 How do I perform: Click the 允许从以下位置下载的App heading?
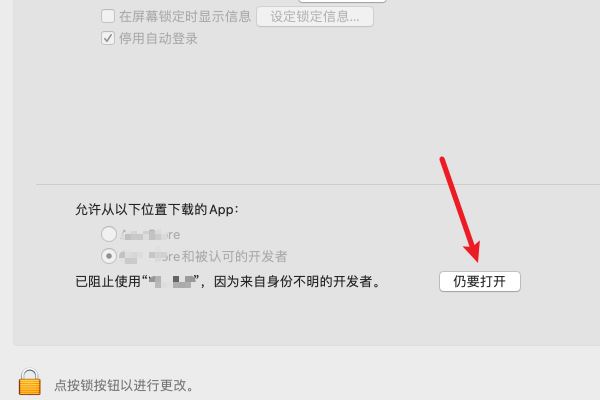(157, 209)
